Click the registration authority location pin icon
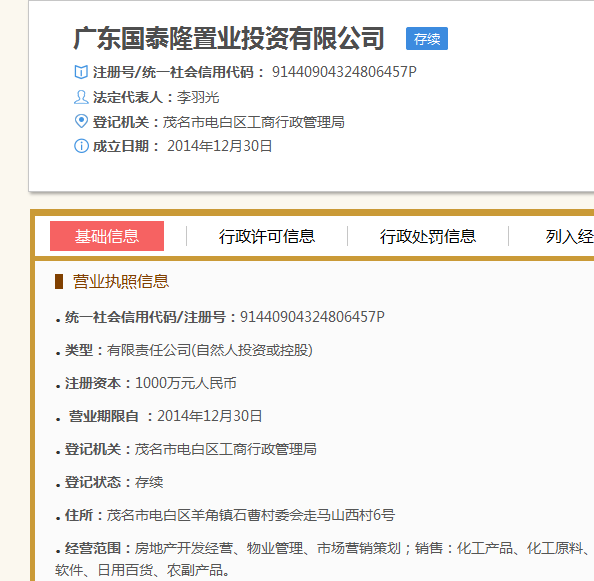 81,122
